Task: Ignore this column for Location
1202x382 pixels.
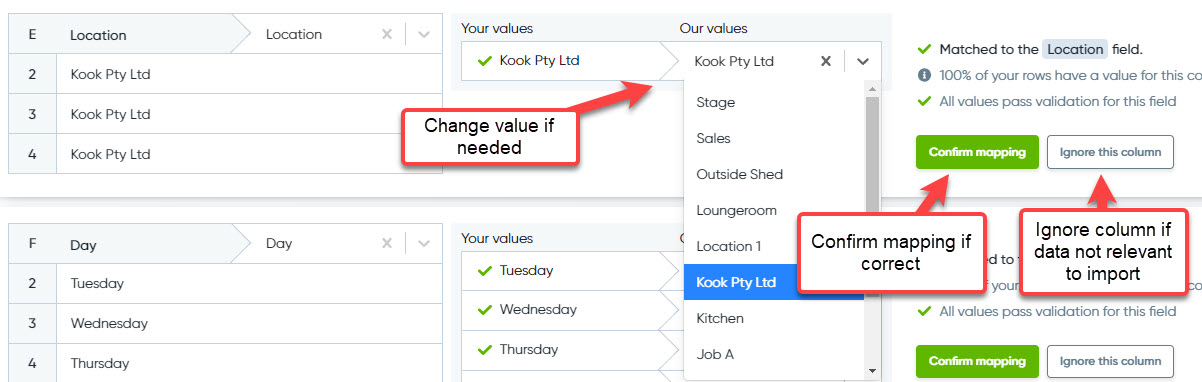Action: tap(1110, 152)
